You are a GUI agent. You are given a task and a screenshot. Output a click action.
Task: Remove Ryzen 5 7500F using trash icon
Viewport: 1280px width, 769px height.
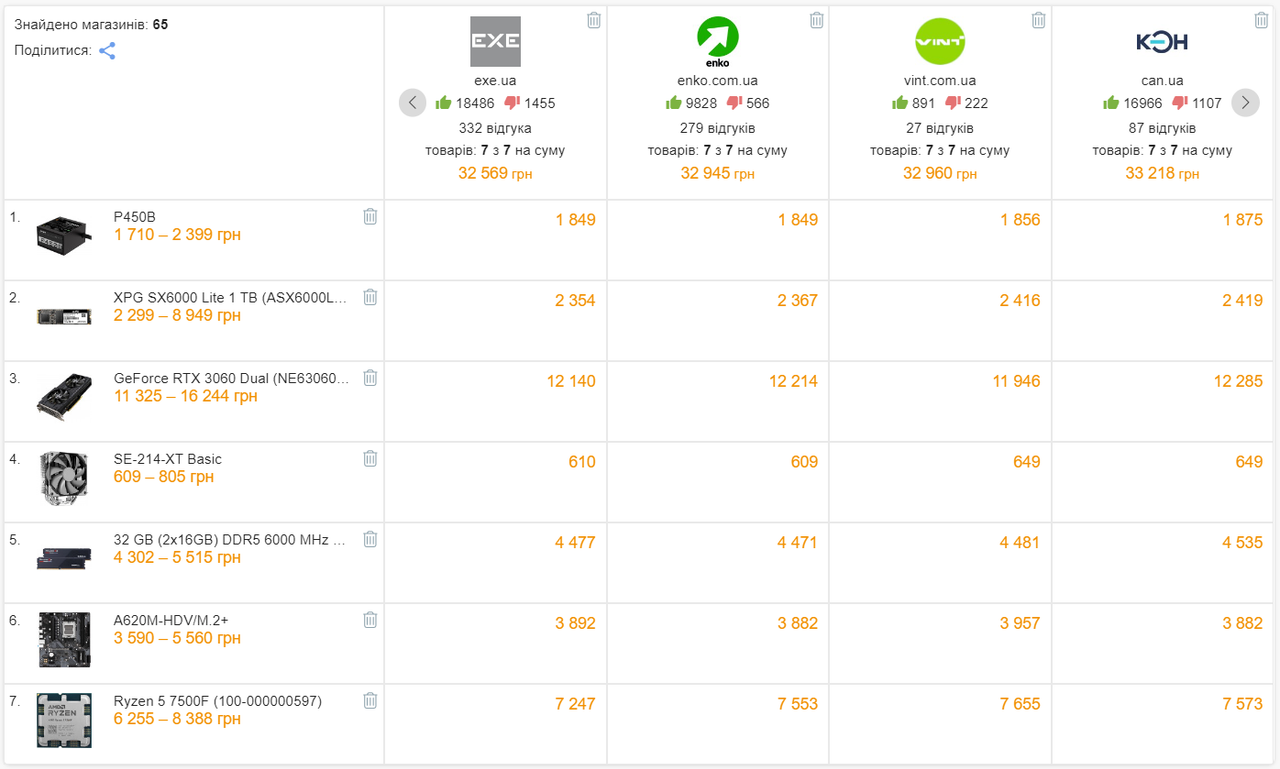[370, 700]
